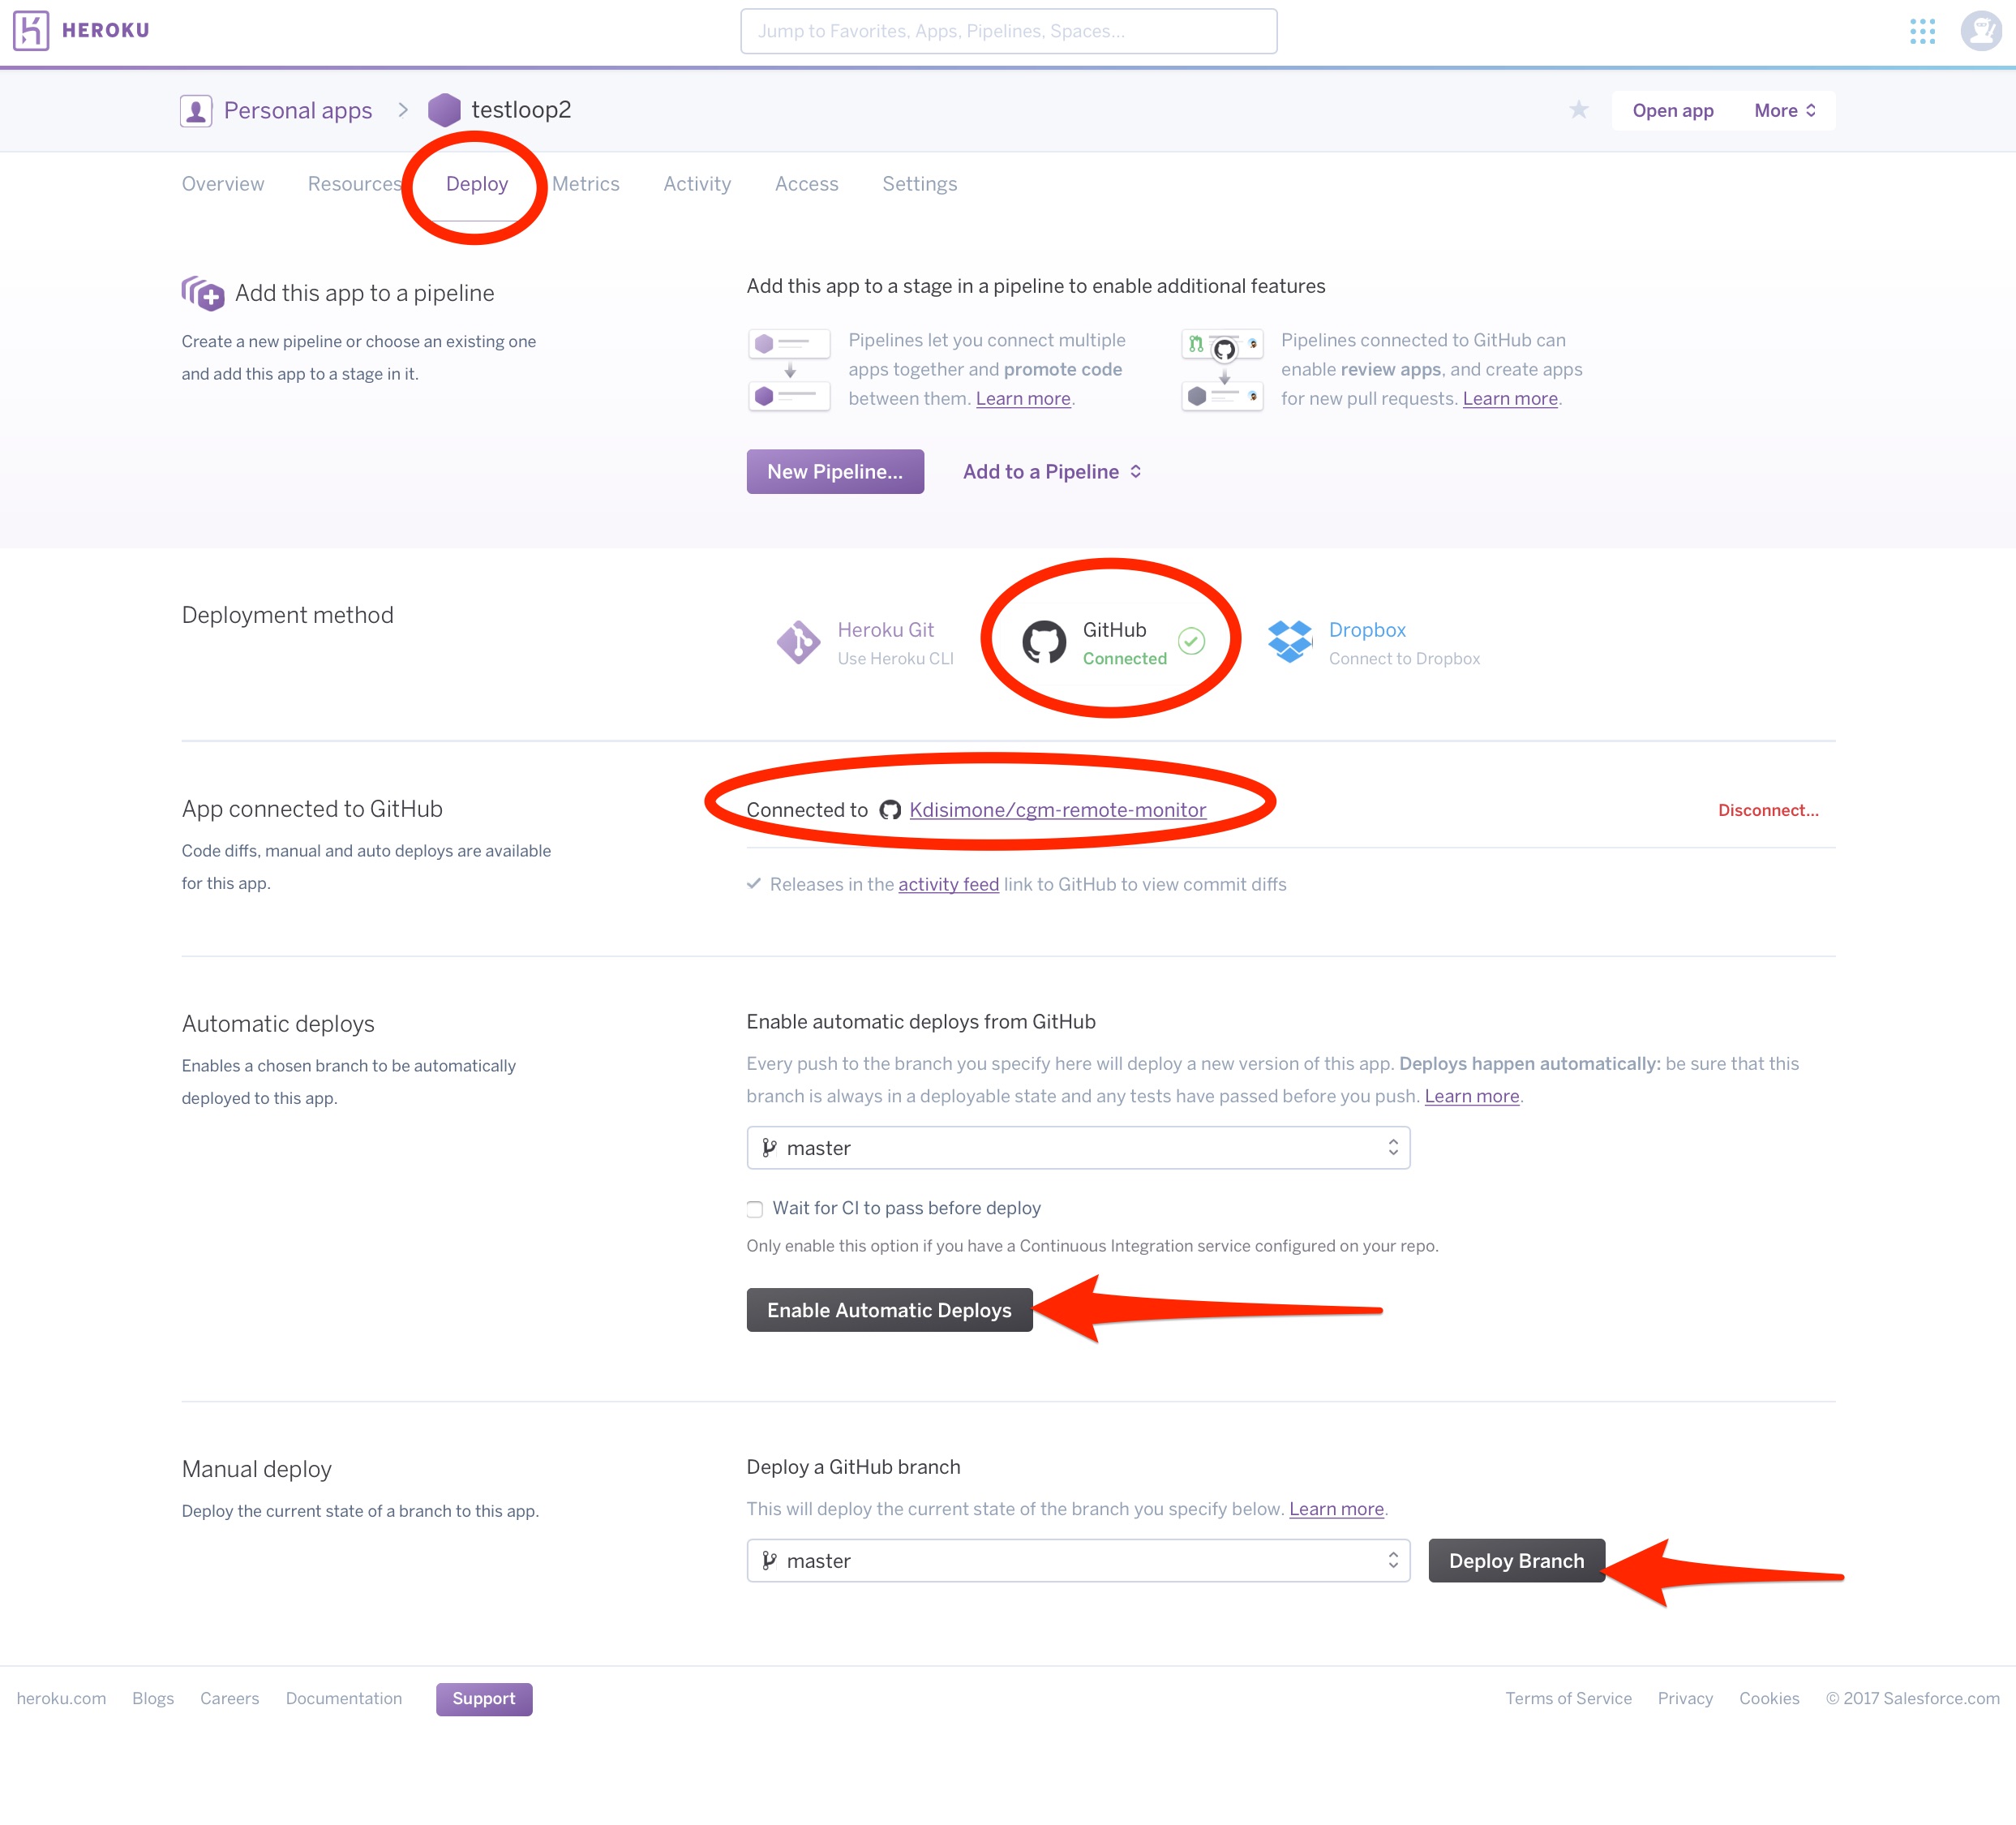
Task: Click the GitHub icon beside repository name
Action: (890, 810)
